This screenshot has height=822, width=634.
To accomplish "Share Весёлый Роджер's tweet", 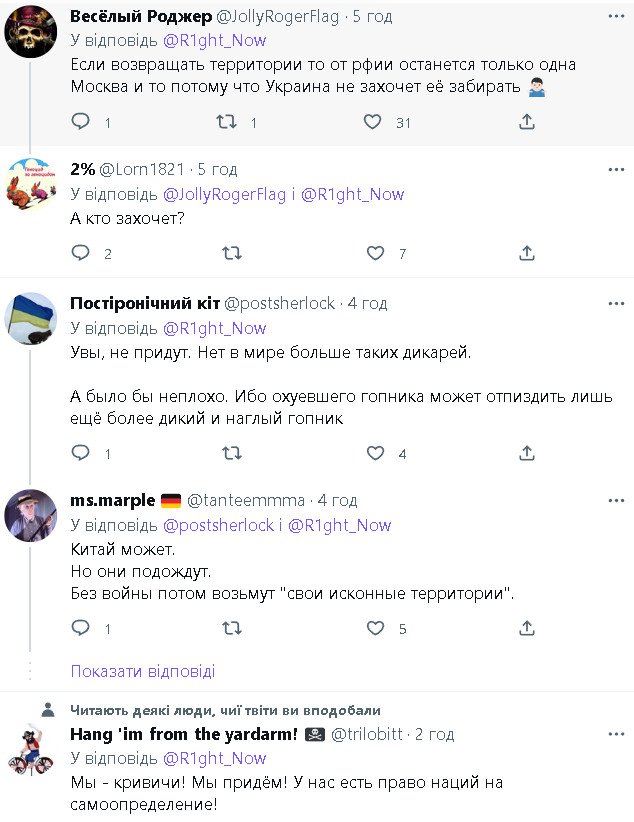I will coord(527,122).
